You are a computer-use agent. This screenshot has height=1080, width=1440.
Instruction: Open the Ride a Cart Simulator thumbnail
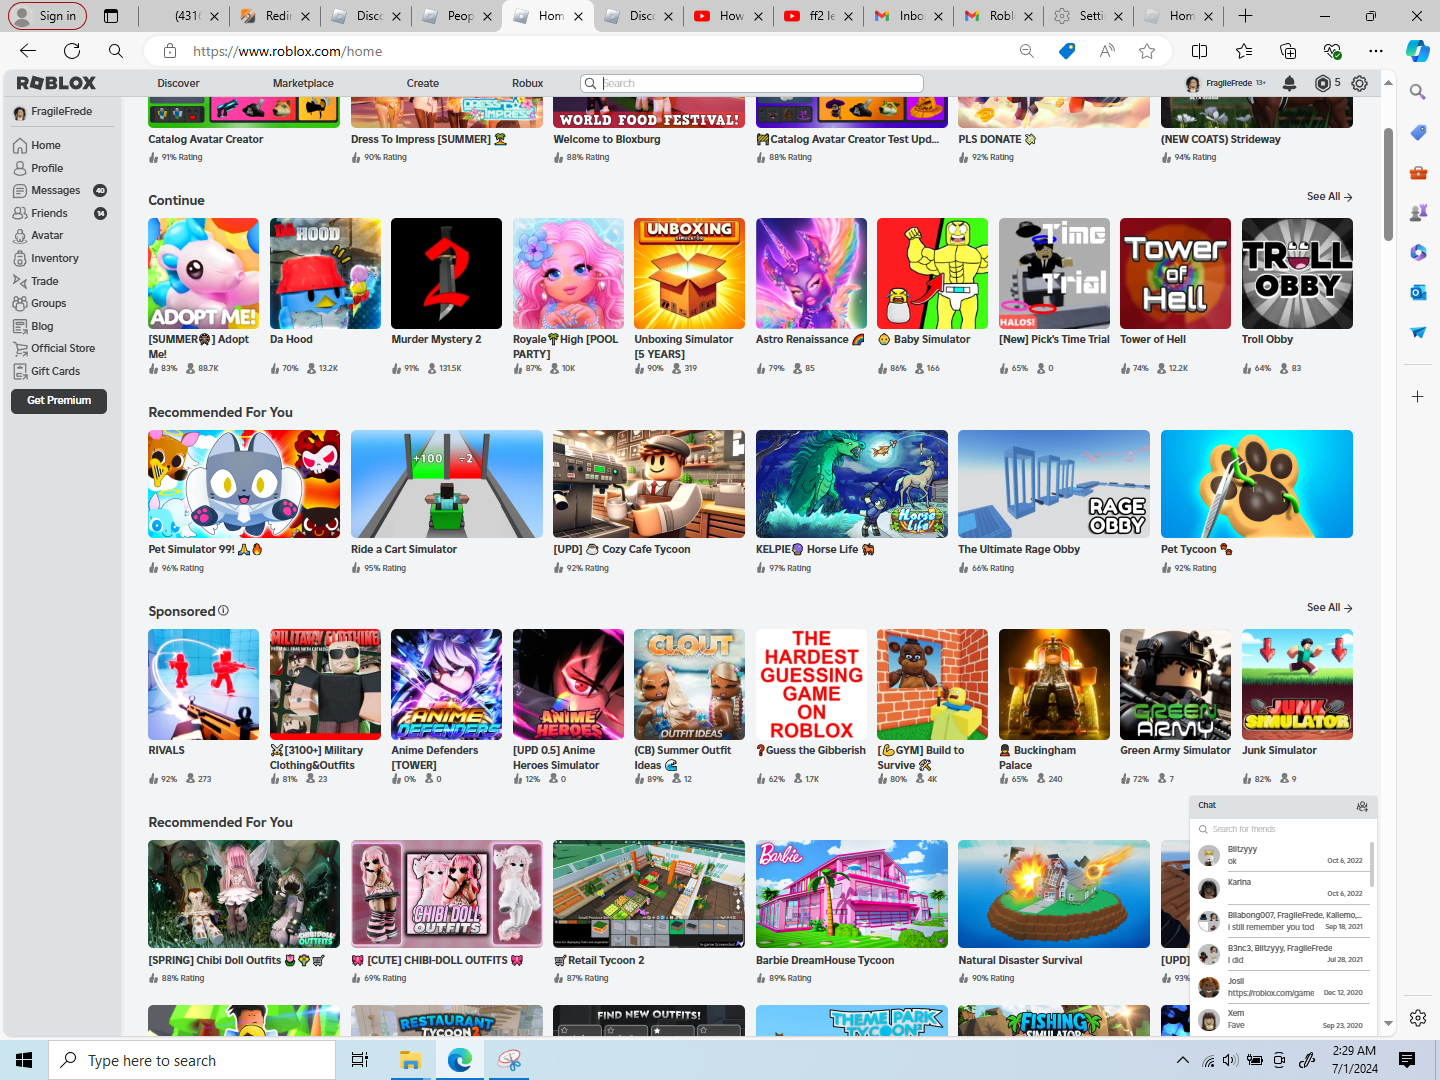(447, 484)
